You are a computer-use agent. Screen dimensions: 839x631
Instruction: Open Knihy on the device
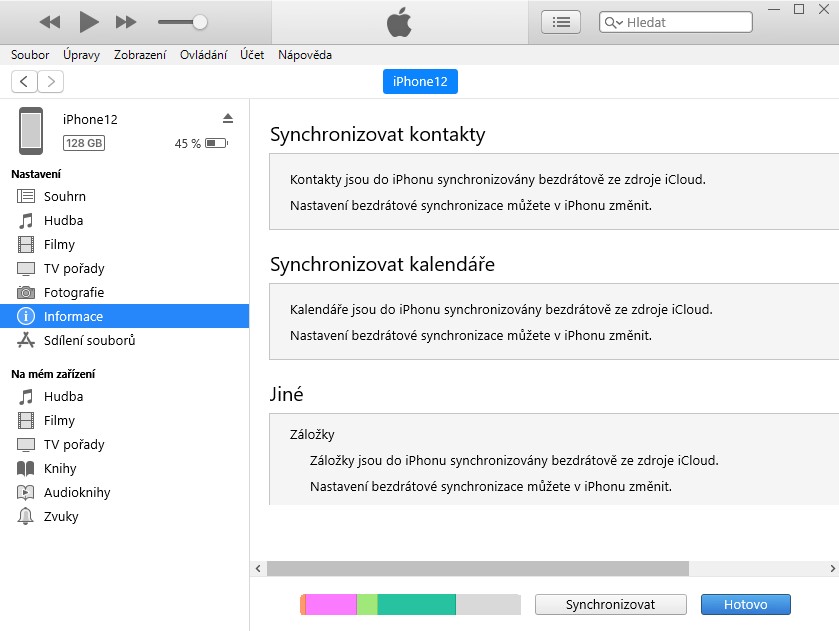[124, 468]
